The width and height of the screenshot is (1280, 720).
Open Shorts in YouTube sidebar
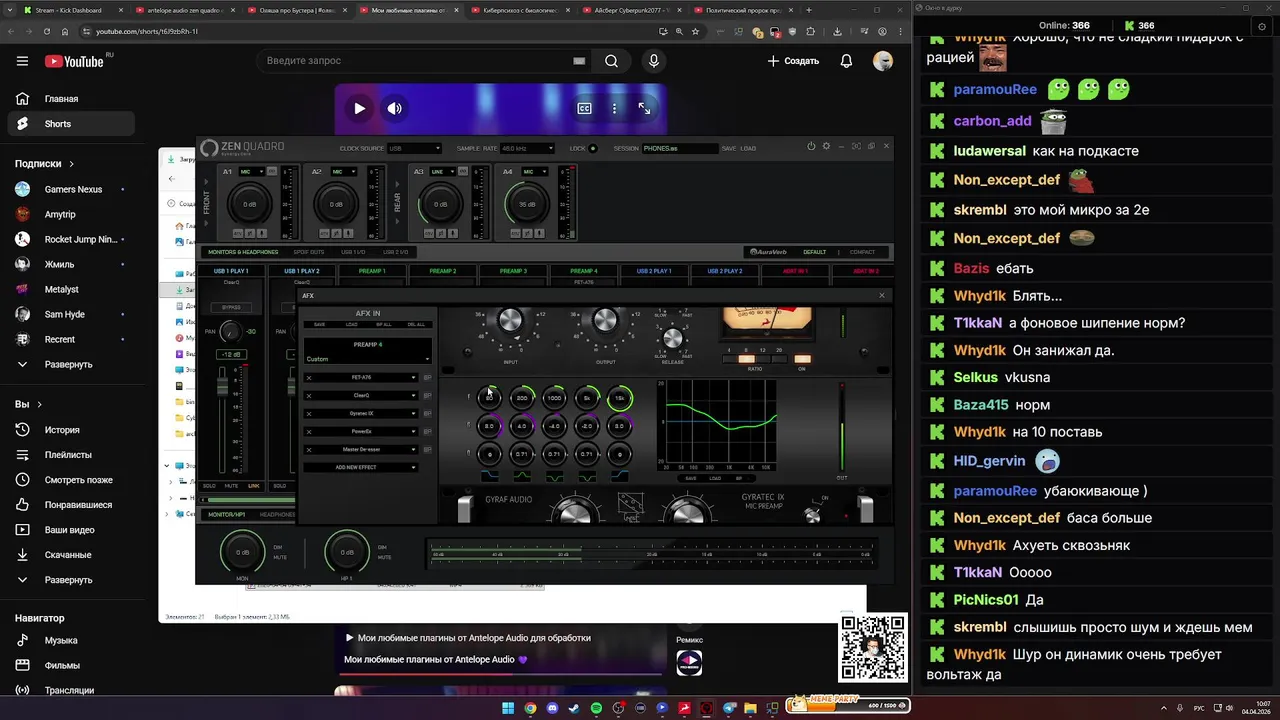tap(70, 124)
